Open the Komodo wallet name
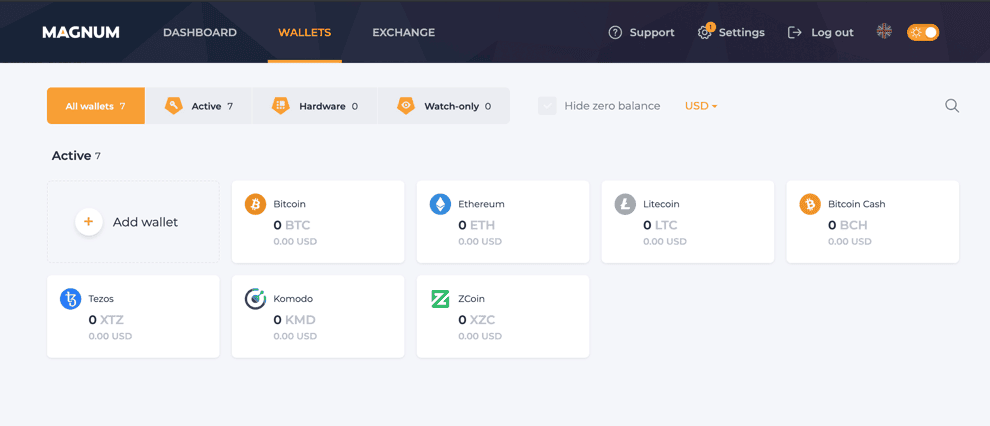 tap(293, 299)
